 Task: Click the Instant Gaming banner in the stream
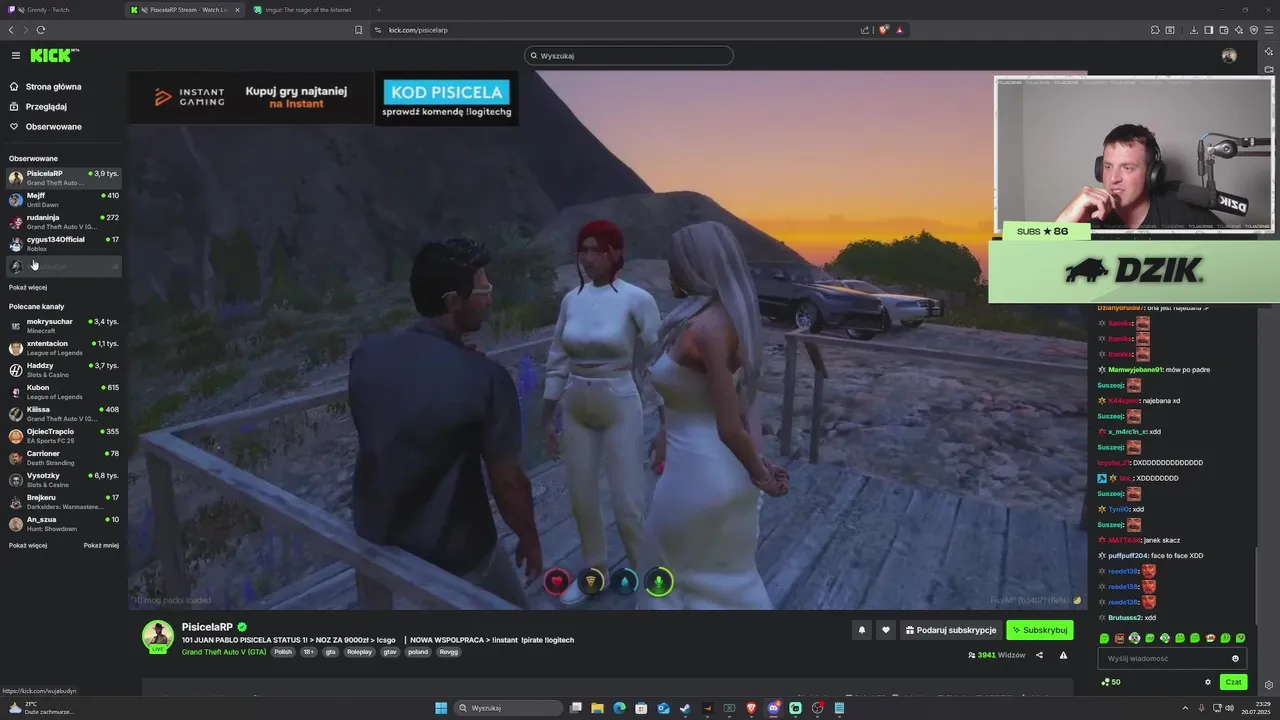point(250,97)
